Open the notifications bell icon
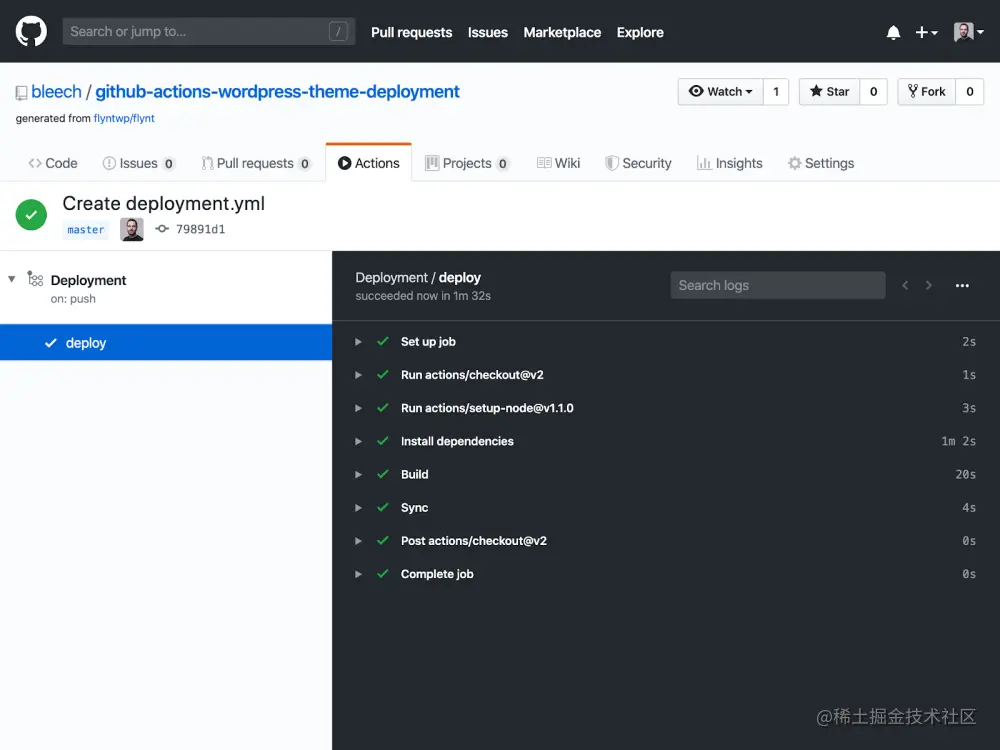1000x750 pixels. [893, 31]
